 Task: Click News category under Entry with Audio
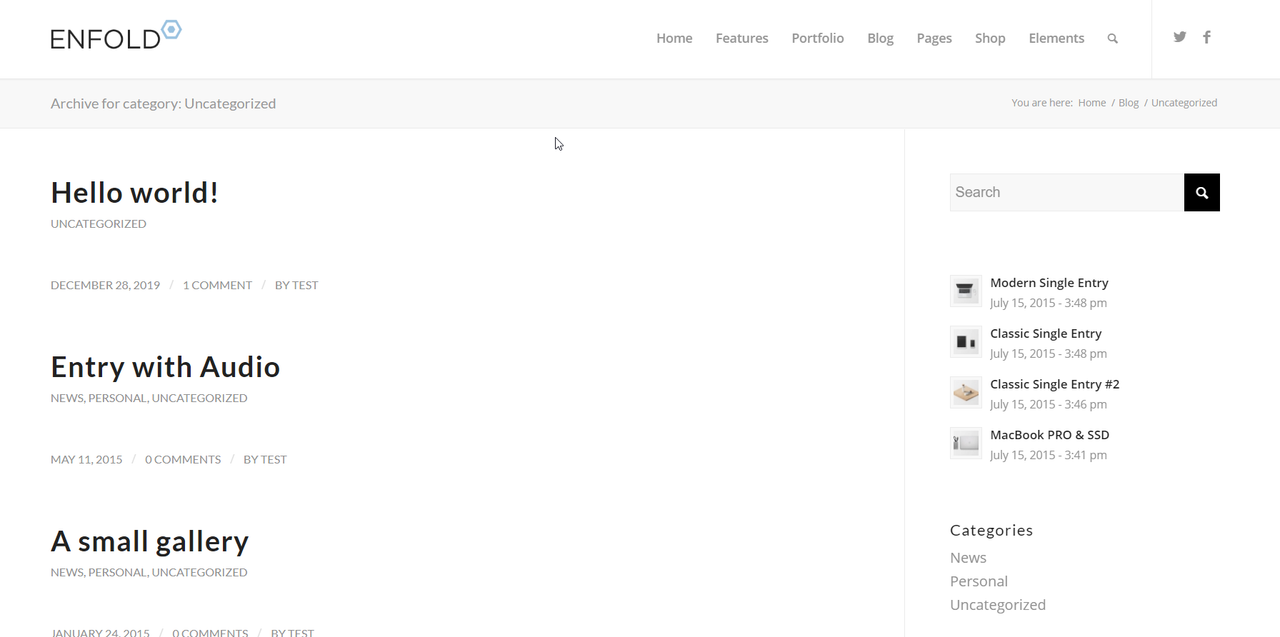(x=67, y=398)
